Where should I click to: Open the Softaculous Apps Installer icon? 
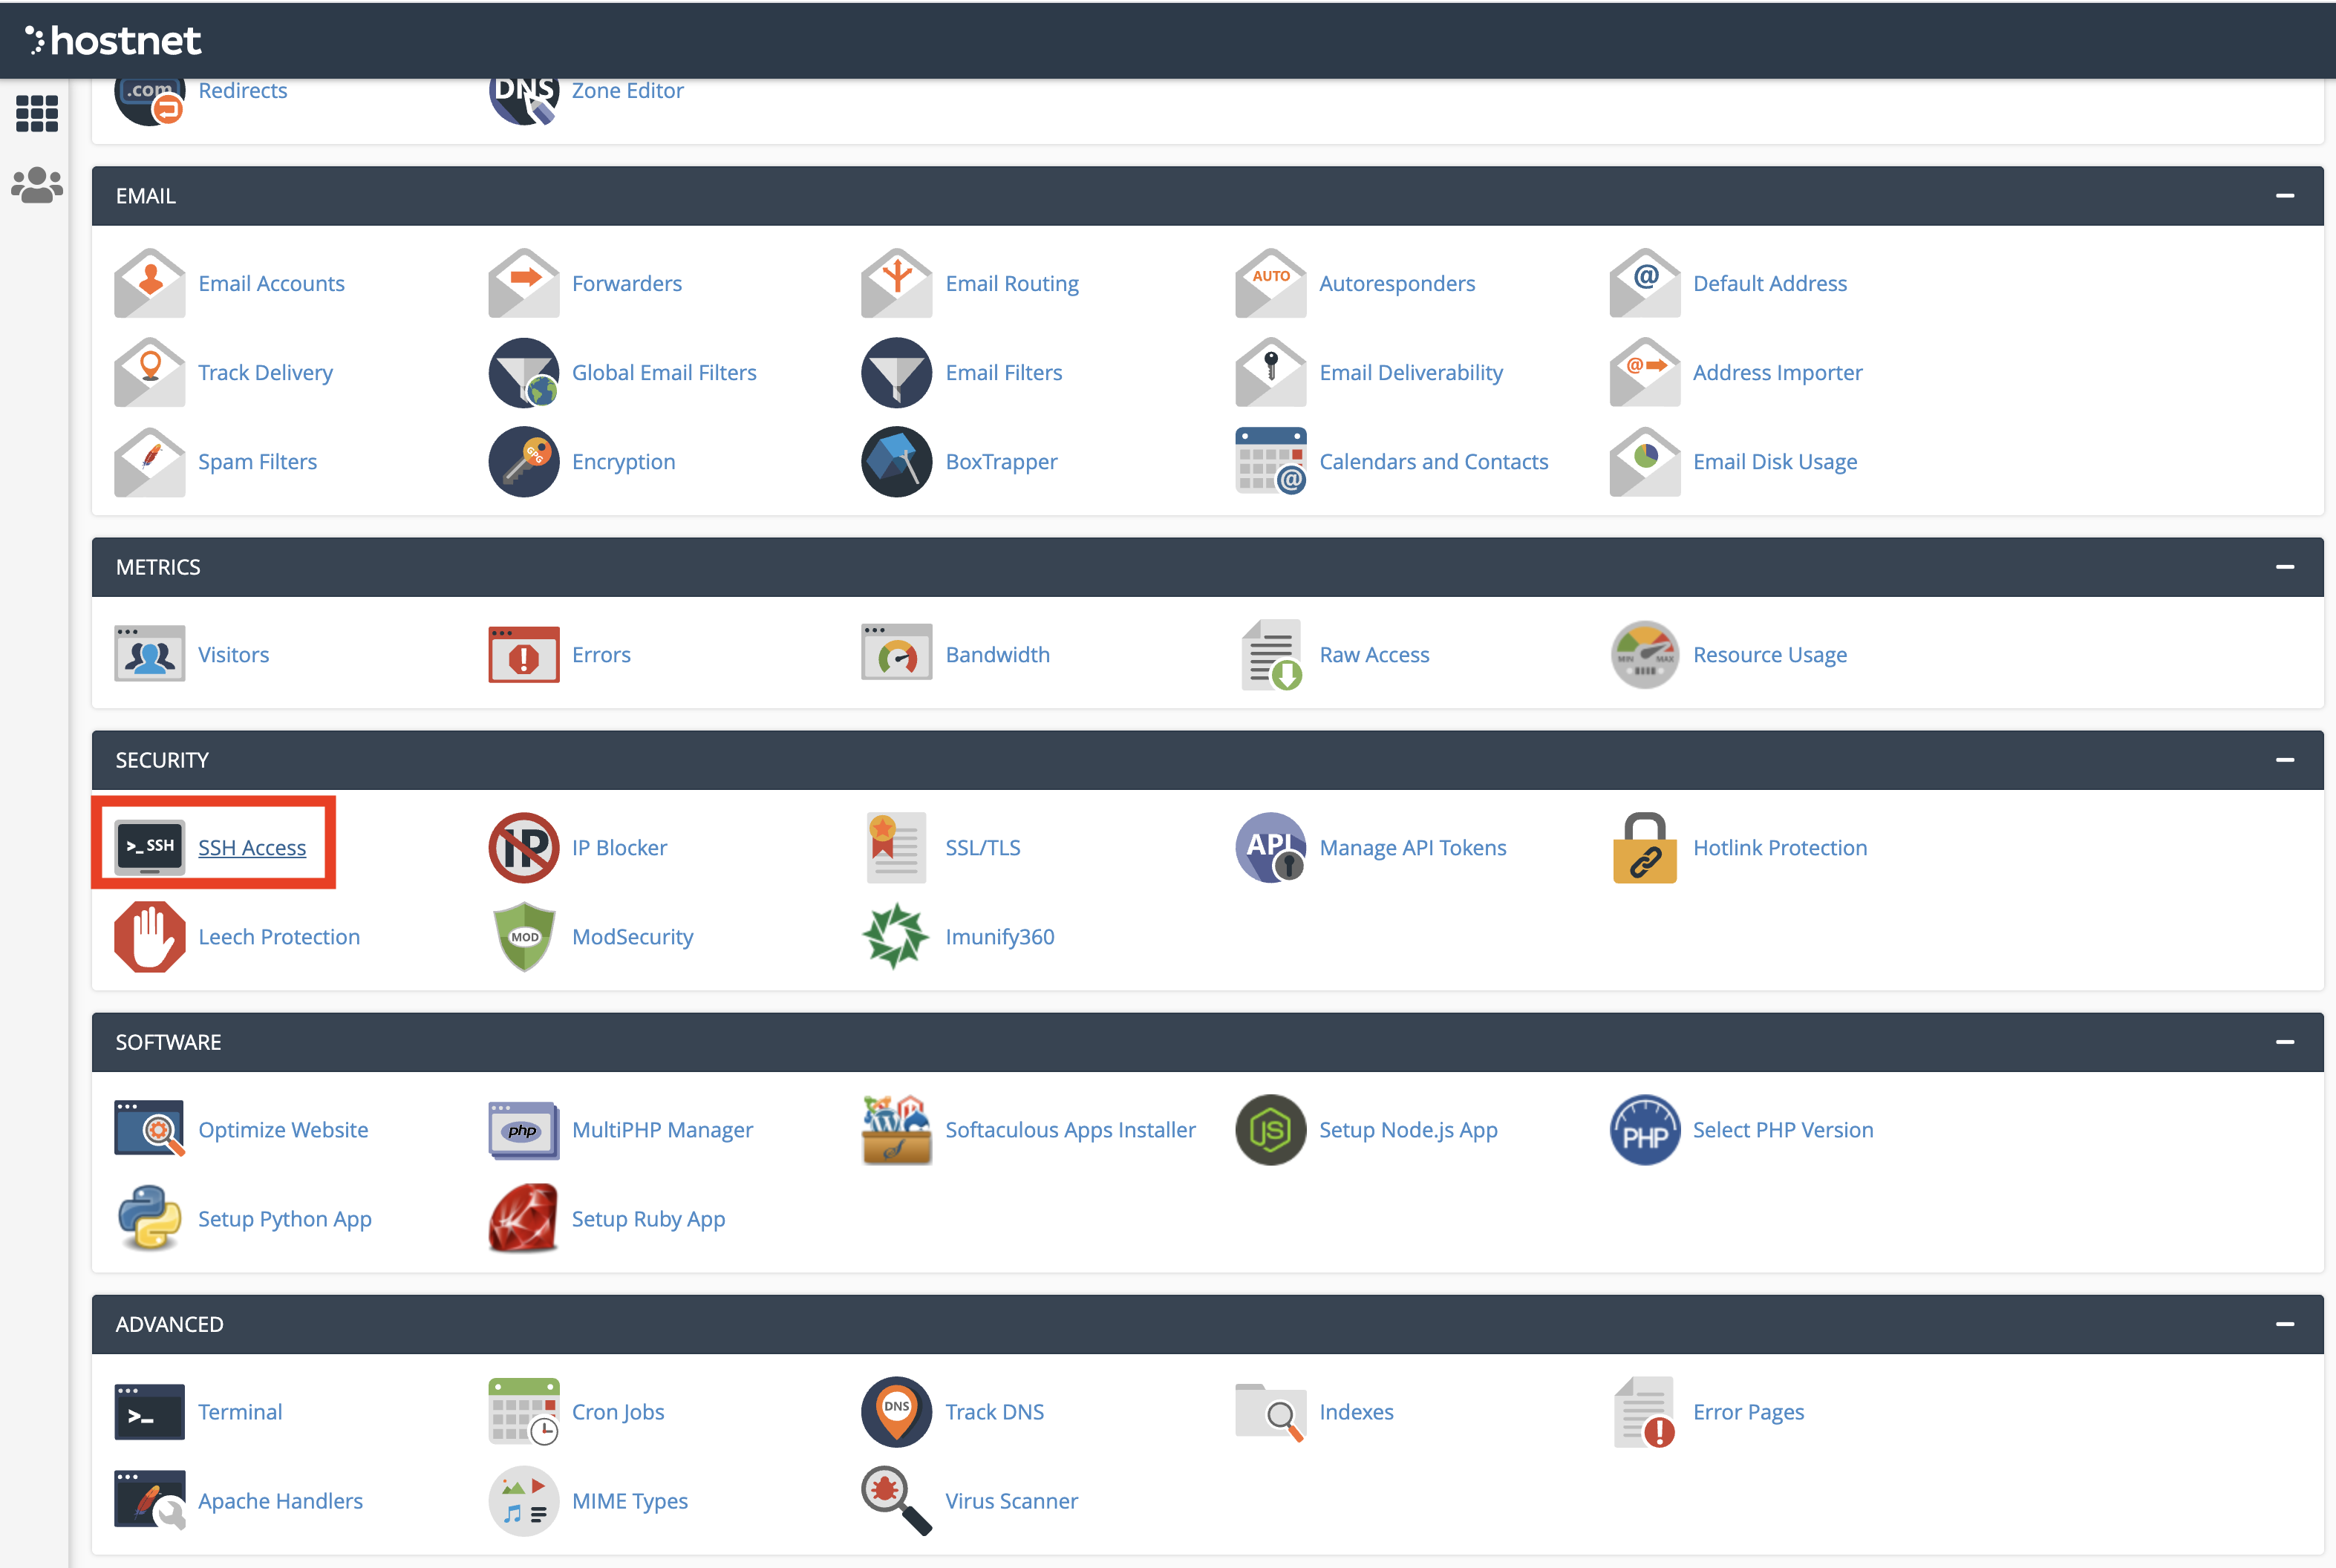pyautogui.click(x=896, y=1130)
